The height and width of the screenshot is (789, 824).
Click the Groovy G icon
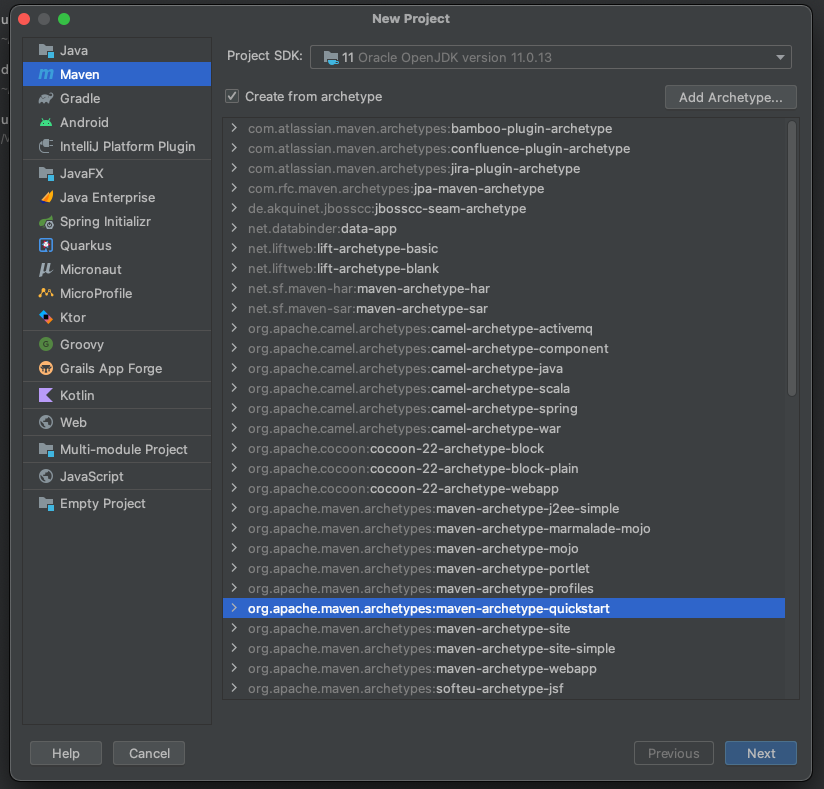click(x=46, y=344)
